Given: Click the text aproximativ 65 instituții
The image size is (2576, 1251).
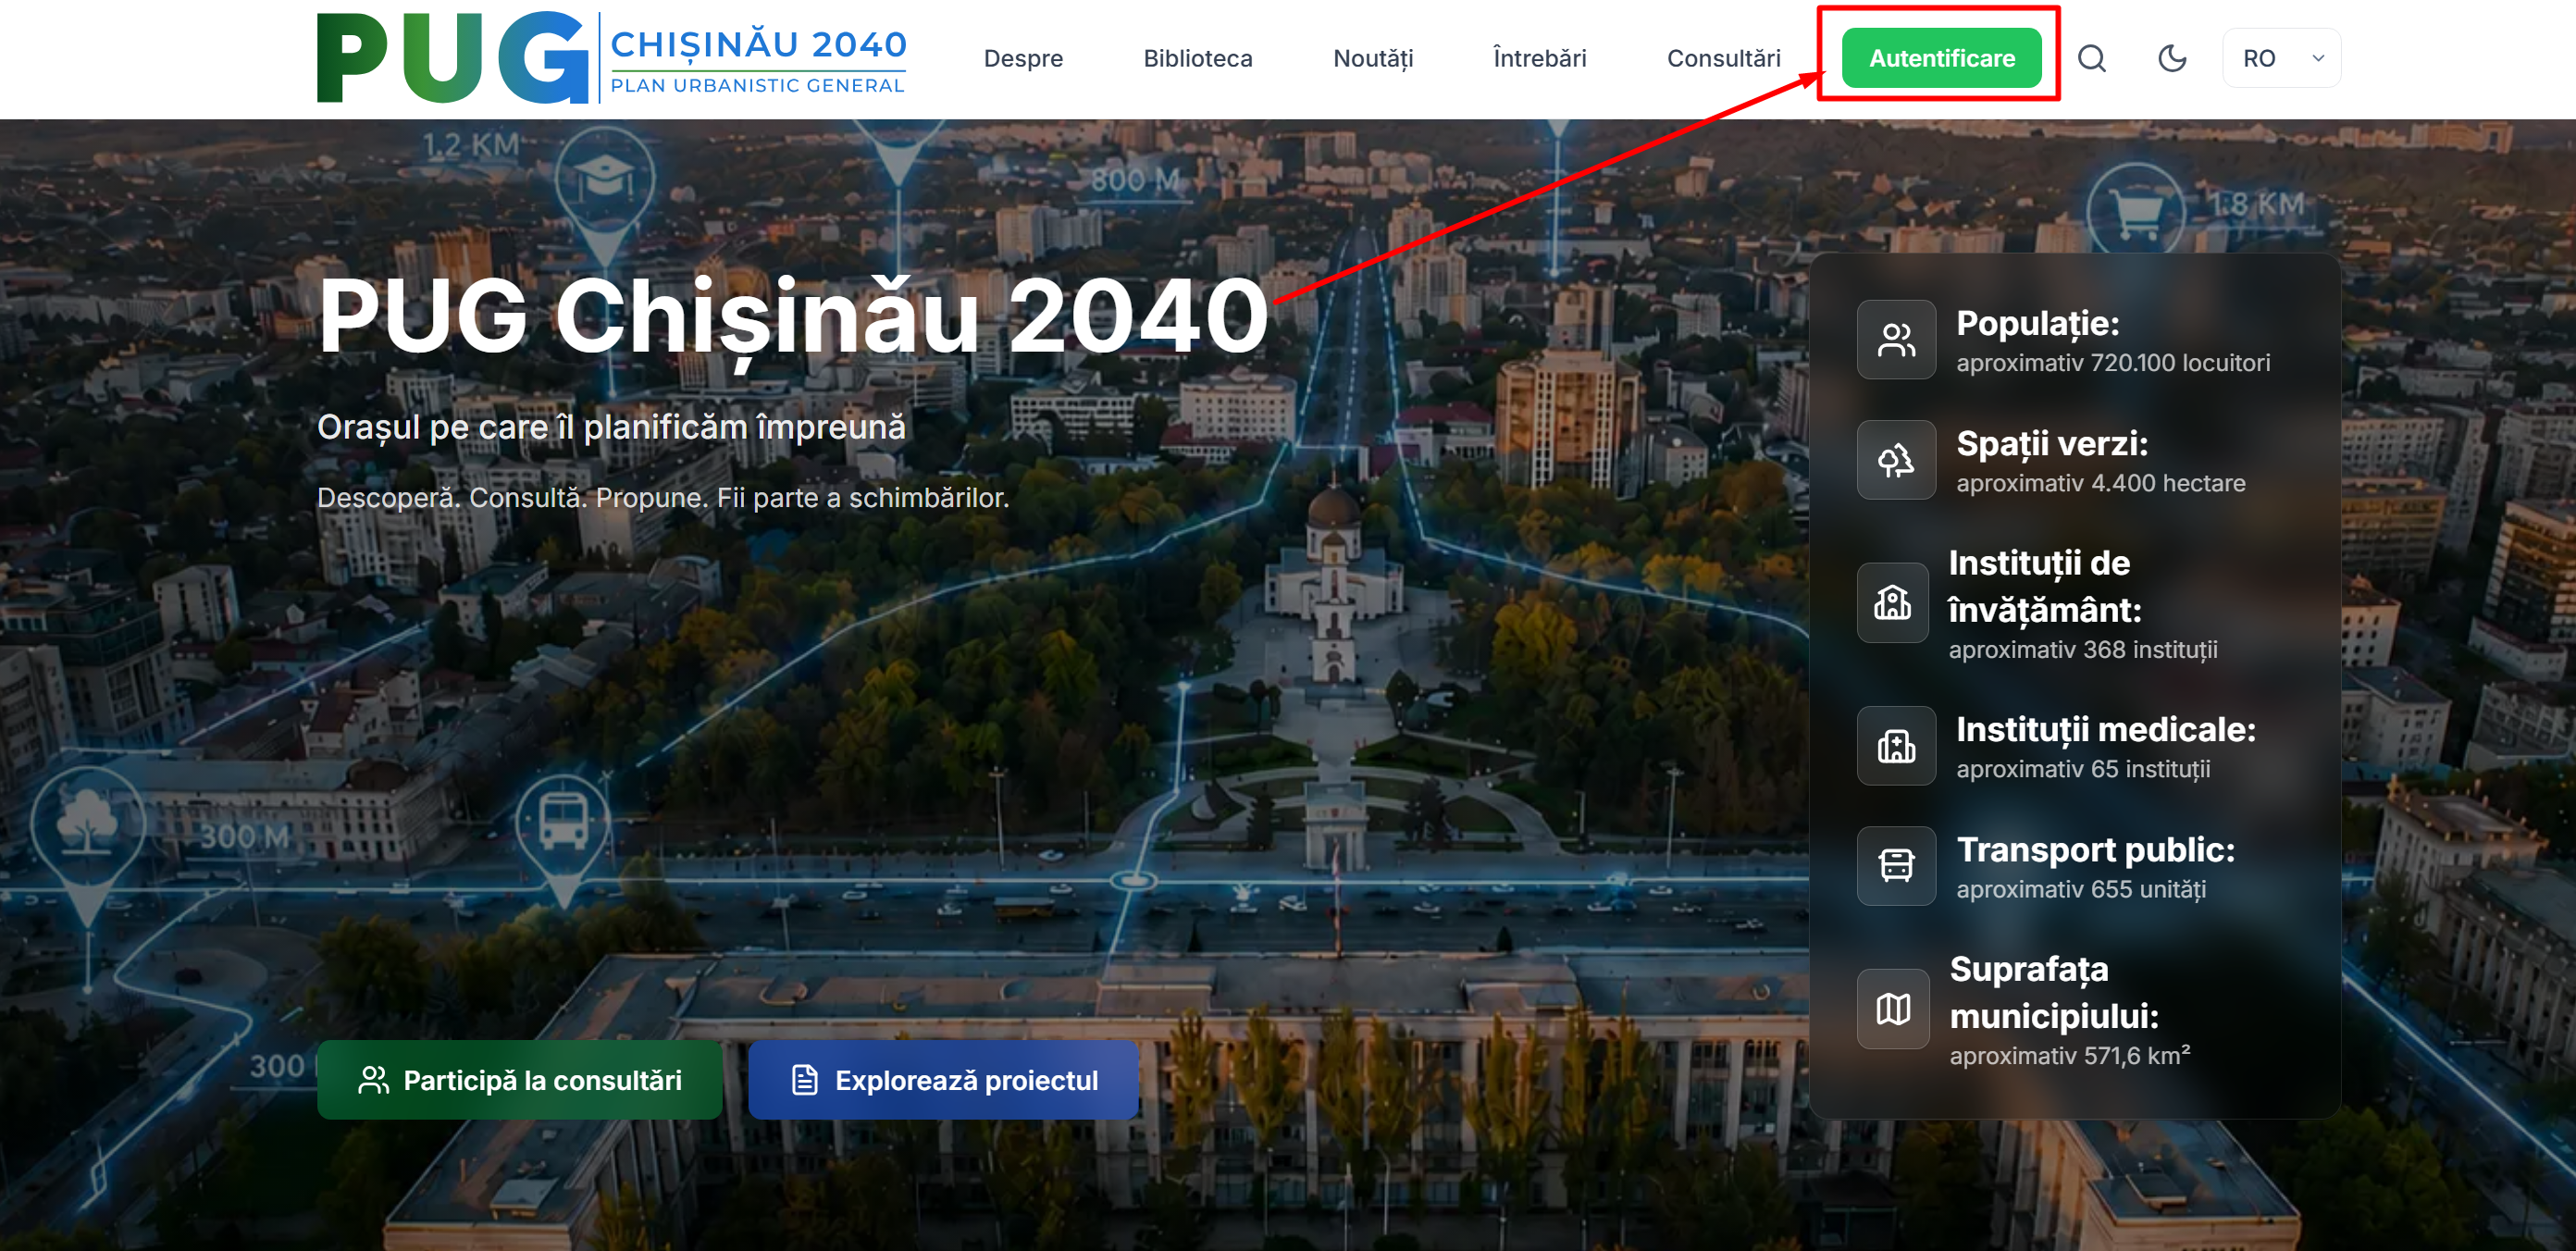Looking at the screenshot, I should (2083, 769).
